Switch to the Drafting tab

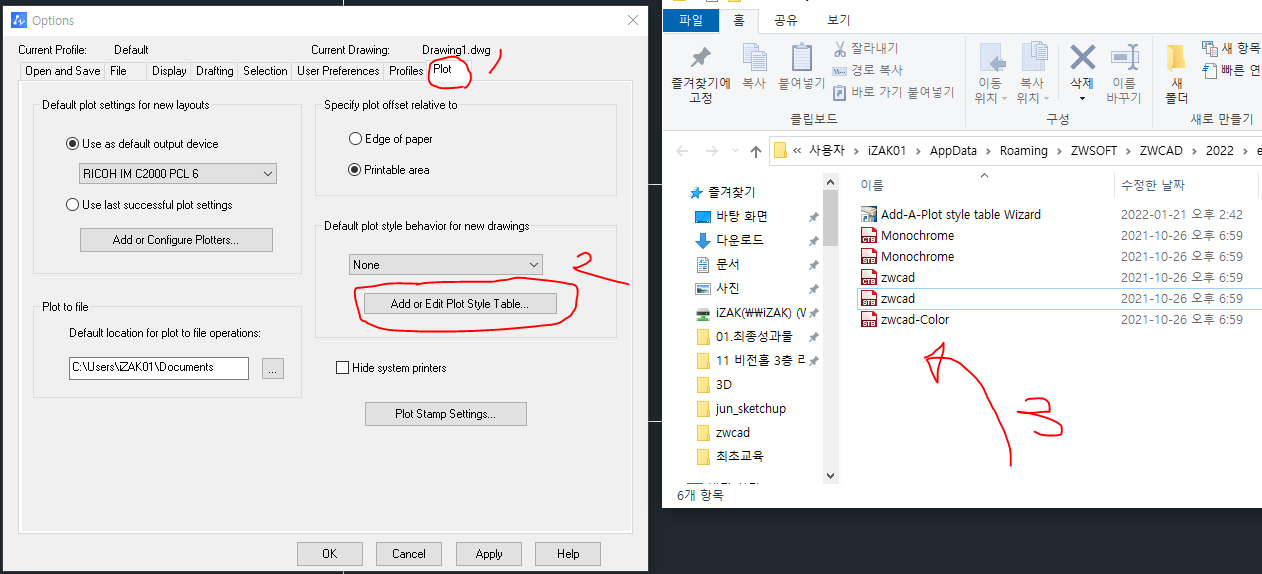tap(214, 71)
